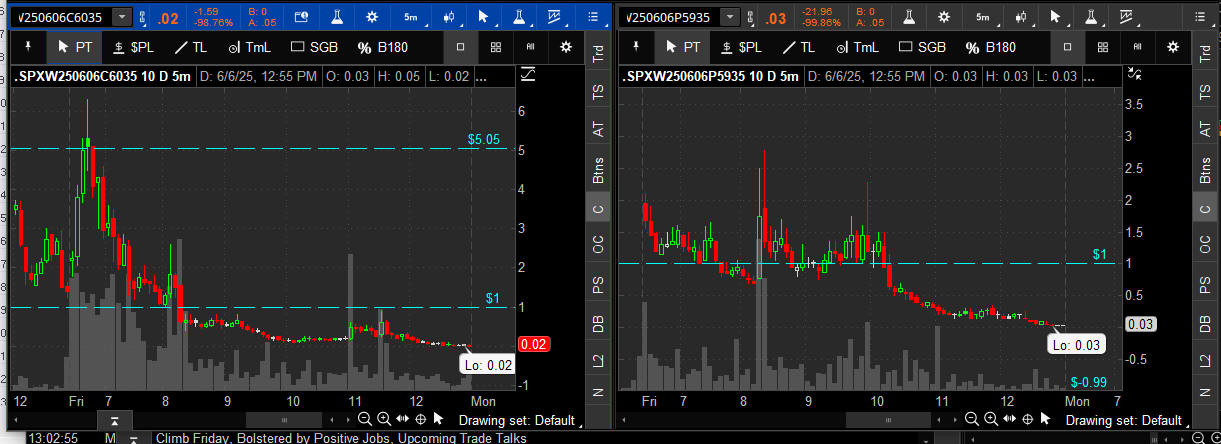This screenshot has height=444, width=1221.
Task: Click the candlestick chart style icon in left chart
Action: coord(450,17)
